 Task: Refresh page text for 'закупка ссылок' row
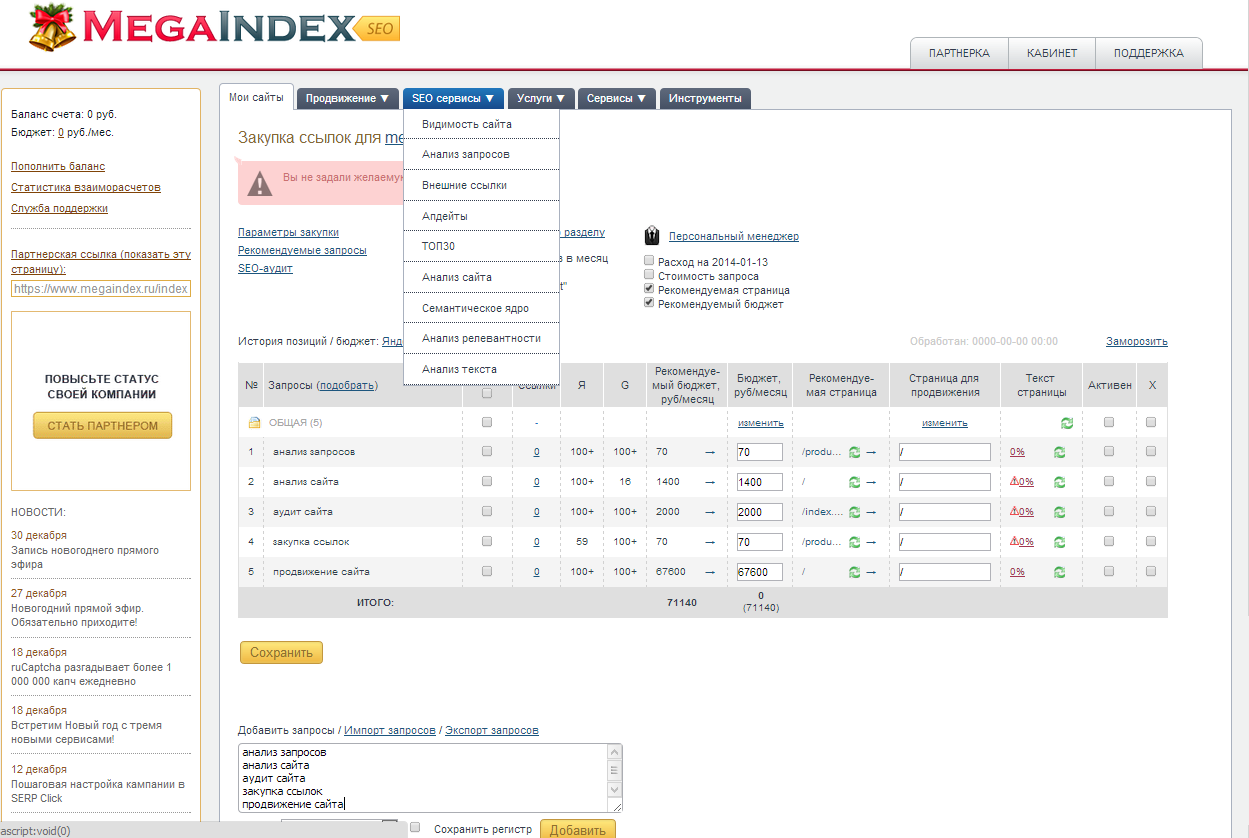point(1059,542)
